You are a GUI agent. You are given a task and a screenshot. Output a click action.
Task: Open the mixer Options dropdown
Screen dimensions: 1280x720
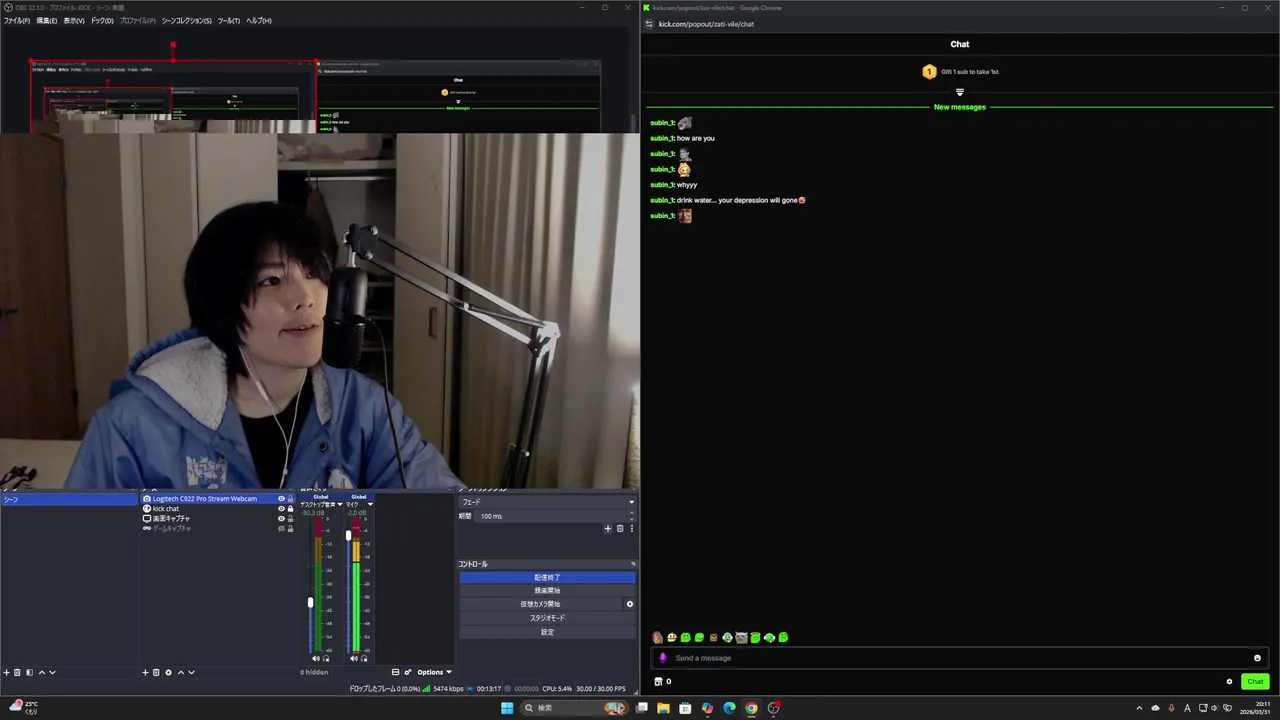(x=434, y=672)
